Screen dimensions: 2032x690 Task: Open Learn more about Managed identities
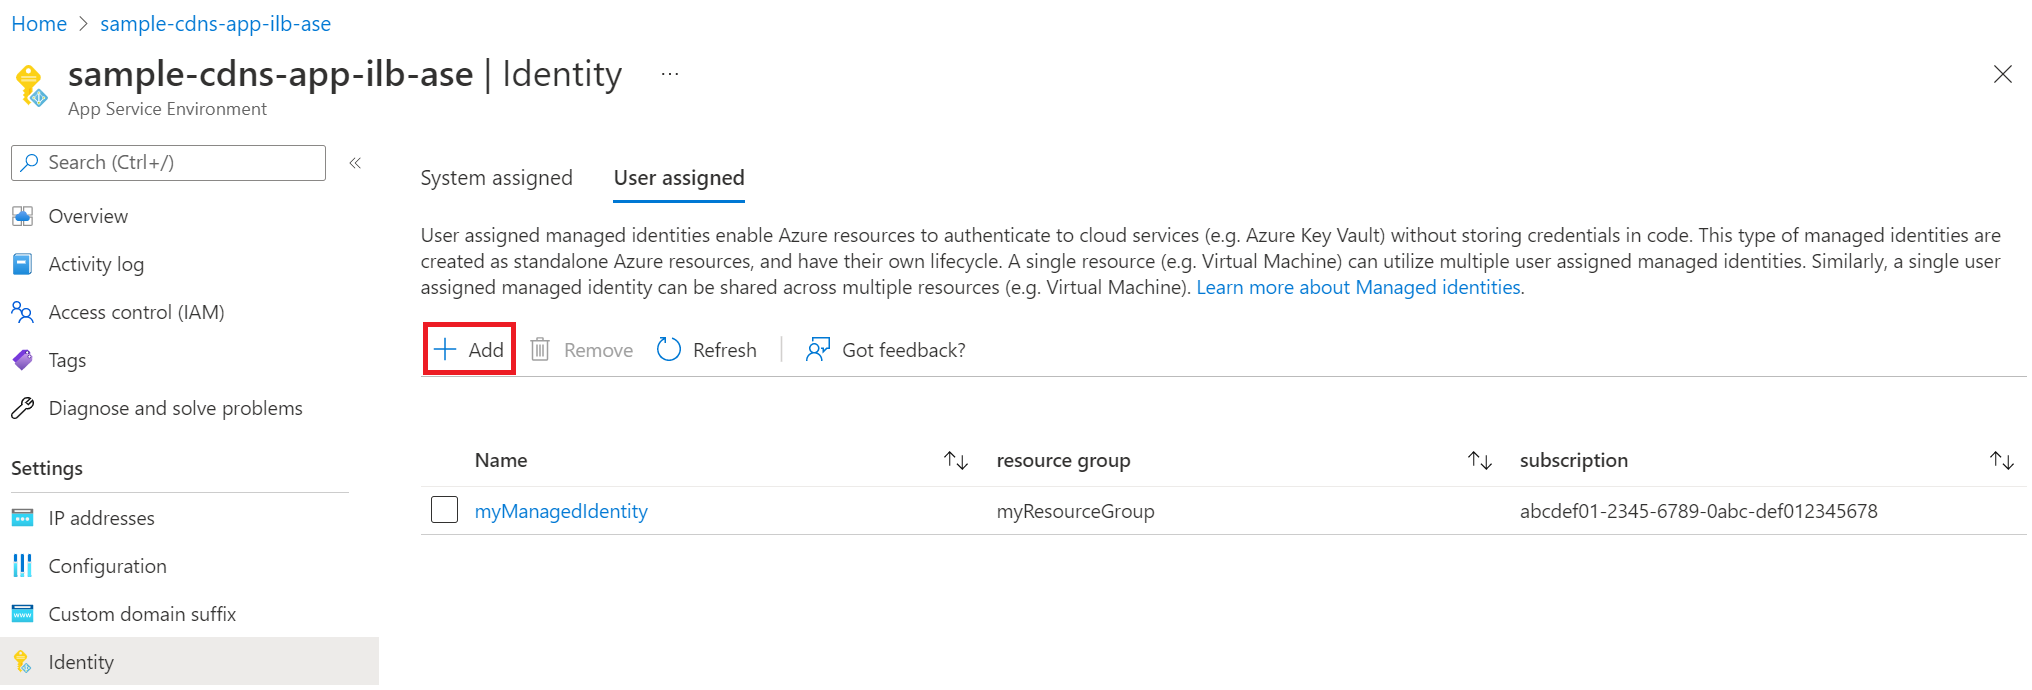(x=1359, y=288)
